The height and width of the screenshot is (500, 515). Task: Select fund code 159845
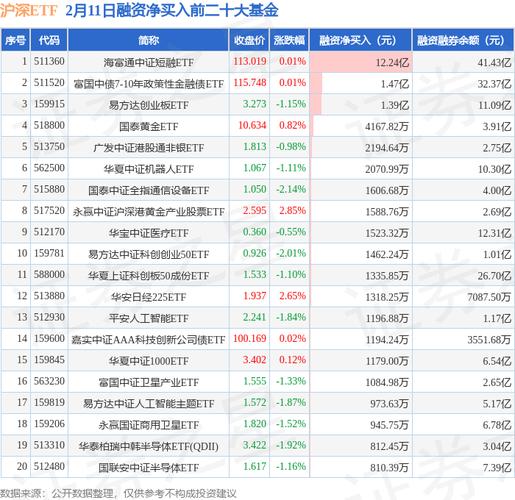[49, 360]
